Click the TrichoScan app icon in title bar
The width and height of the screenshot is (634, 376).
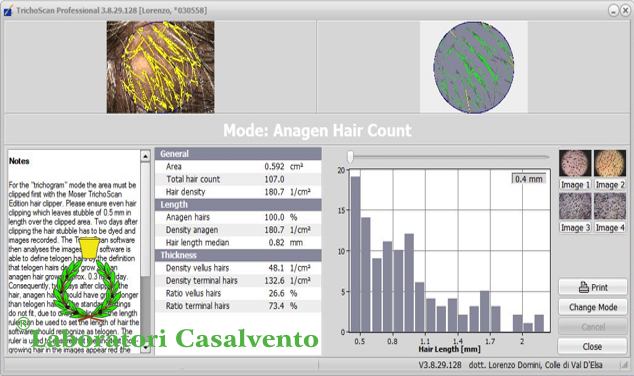(8, 11)
